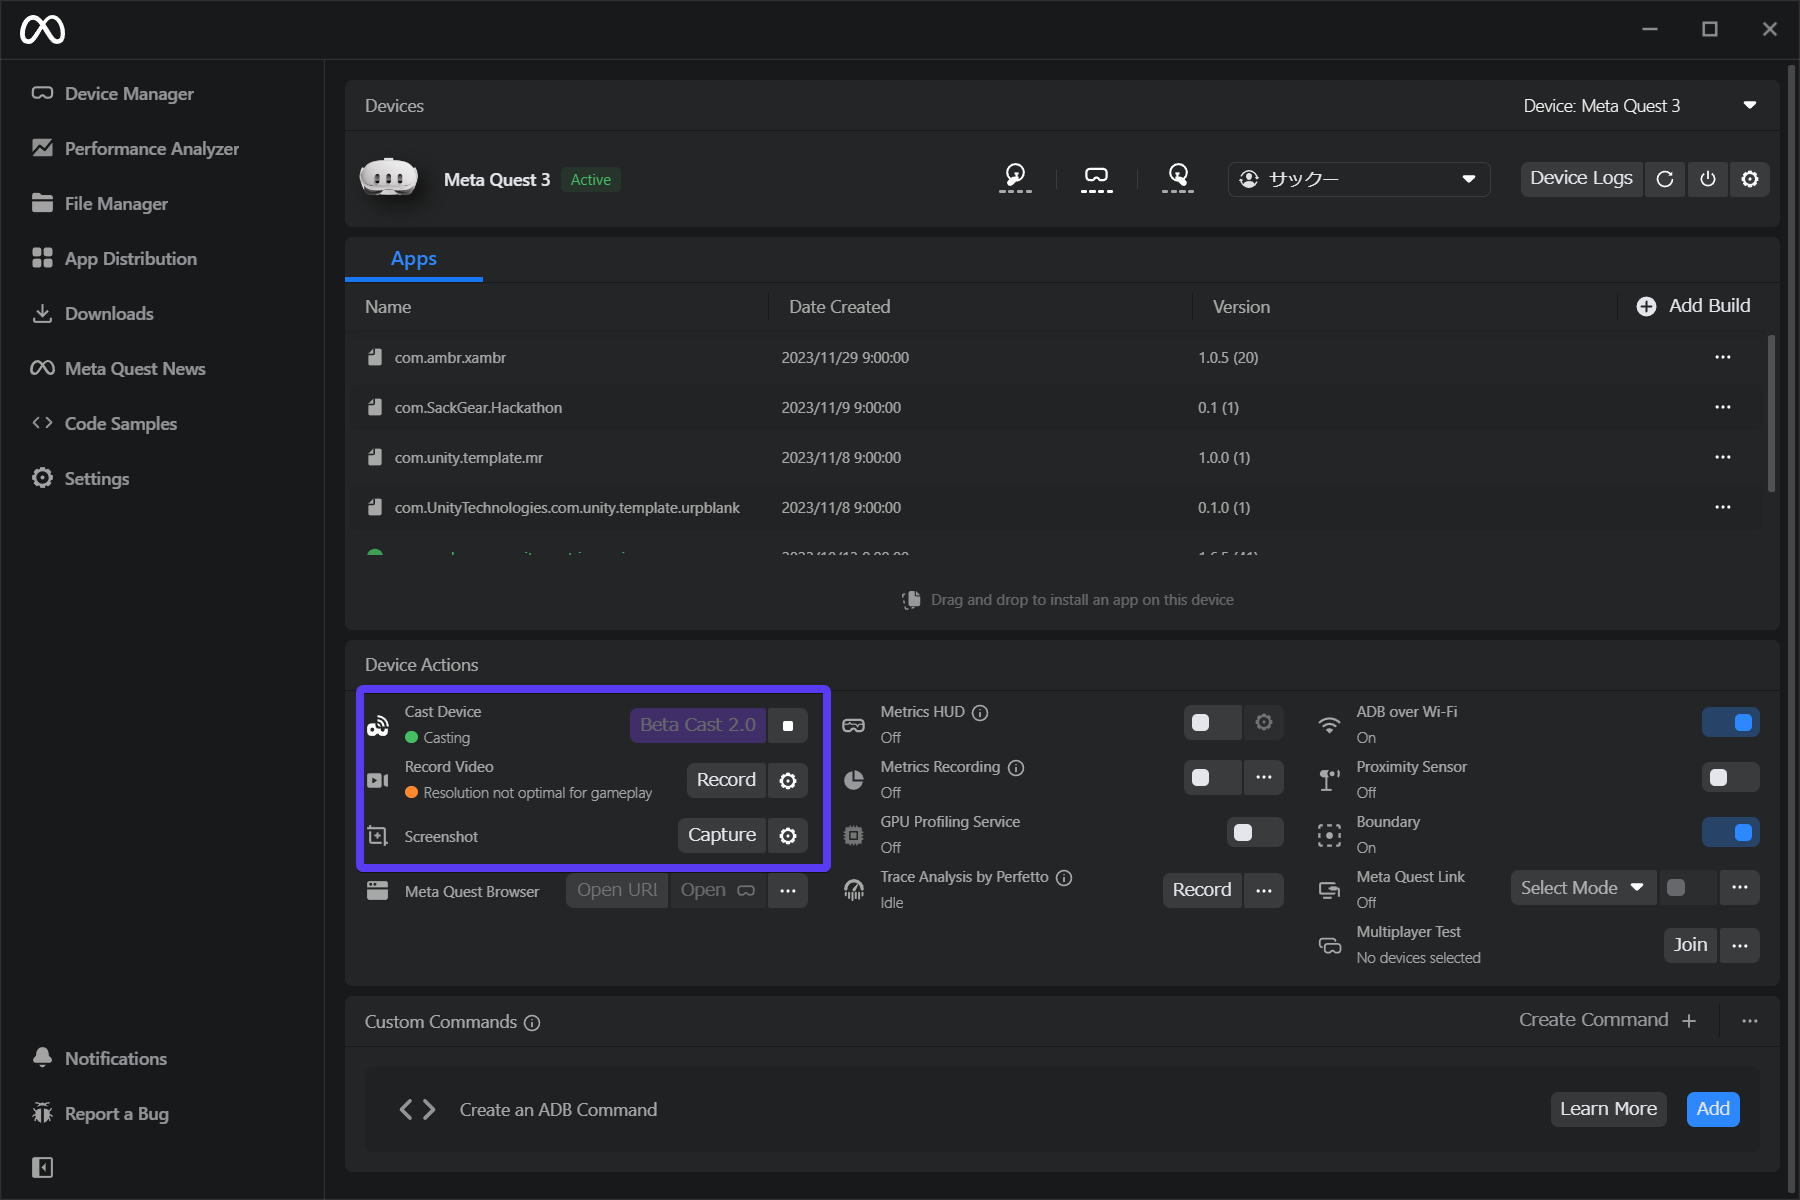The height and width of the screenshot is (1200, 1800).
Task: Click the Device Logs button
Action: (x=1580, y=179)
